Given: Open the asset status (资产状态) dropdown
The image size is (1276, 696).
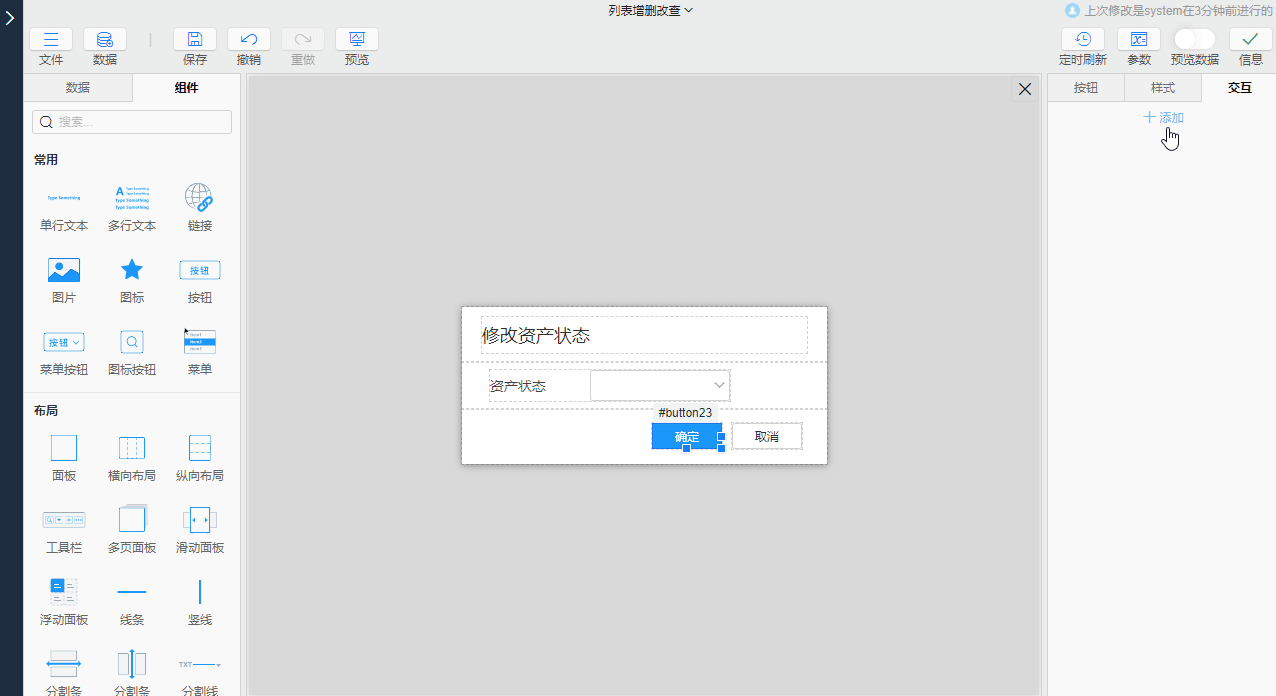Looking at the screenshot, I should (x=660, y=386).
